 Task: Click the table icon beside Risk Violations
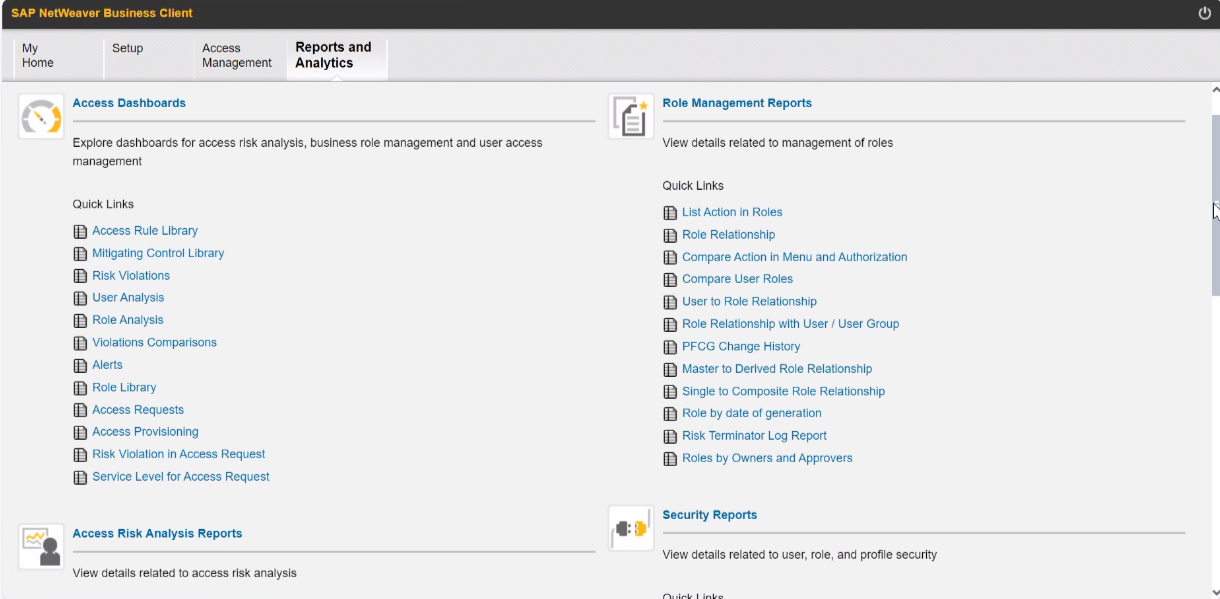81,276
